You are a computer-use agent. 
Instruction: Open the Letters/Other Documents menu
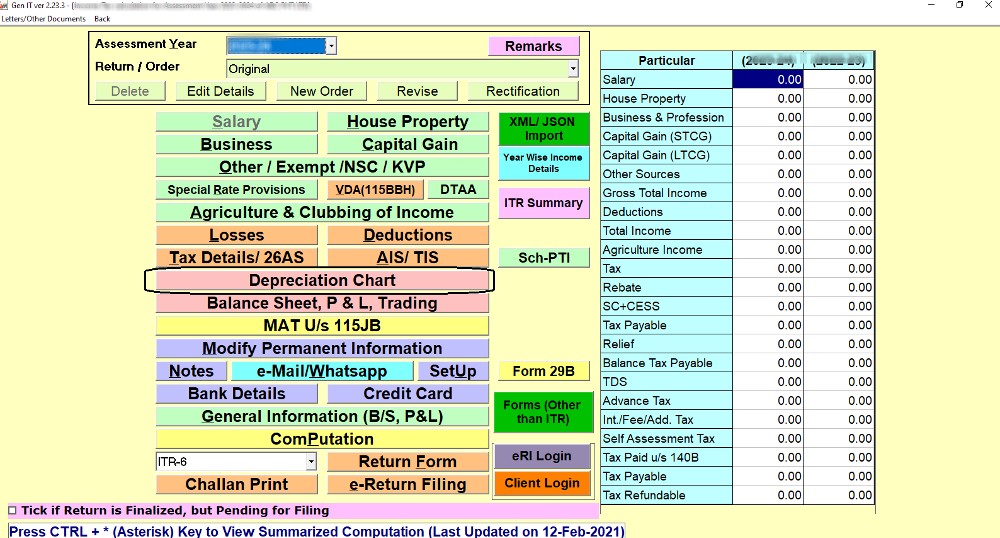[43, 19]
